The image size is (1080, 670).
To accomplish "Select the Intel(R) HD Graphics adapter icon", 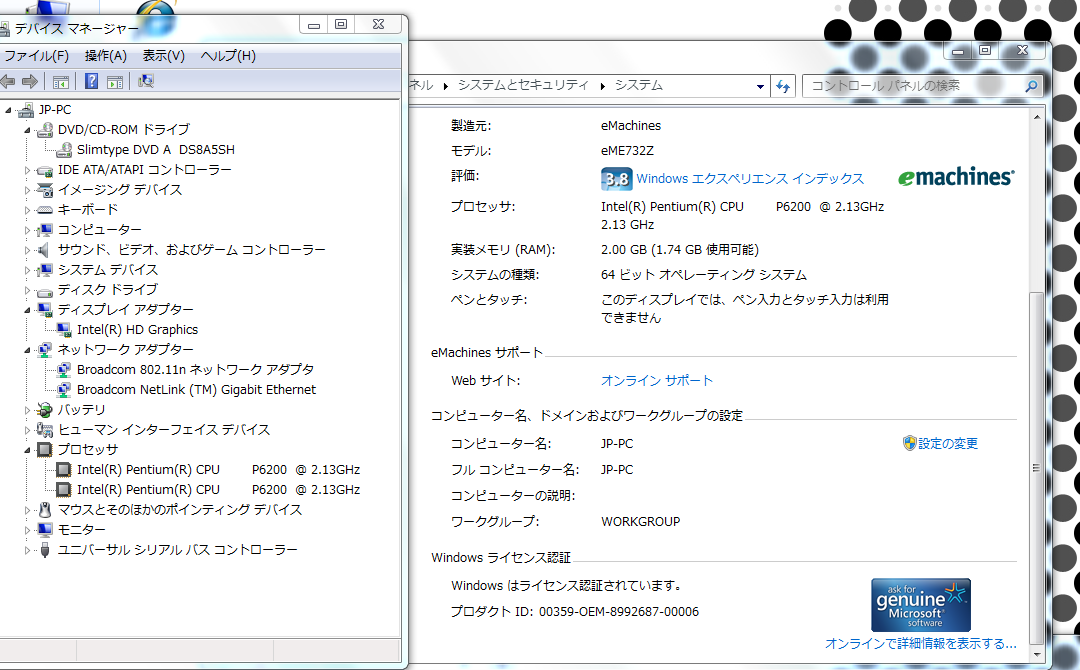I will pos(64,330).
